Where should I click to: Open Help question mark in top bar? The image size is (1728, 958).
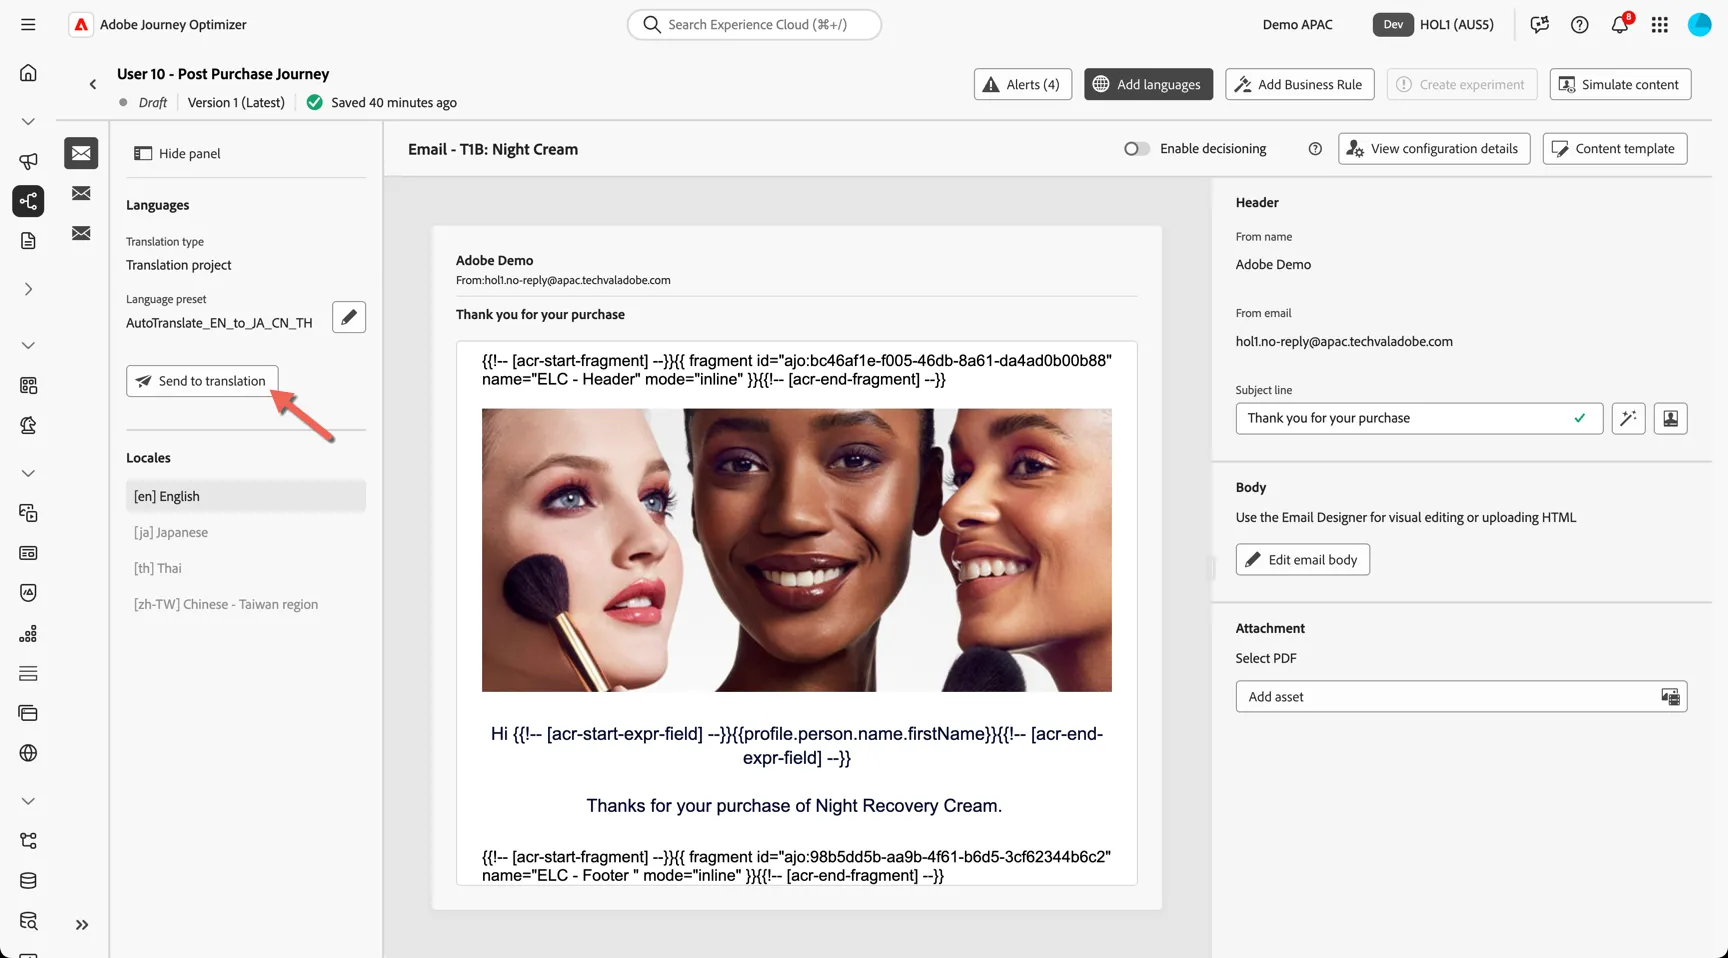(x=1579, y=24)
